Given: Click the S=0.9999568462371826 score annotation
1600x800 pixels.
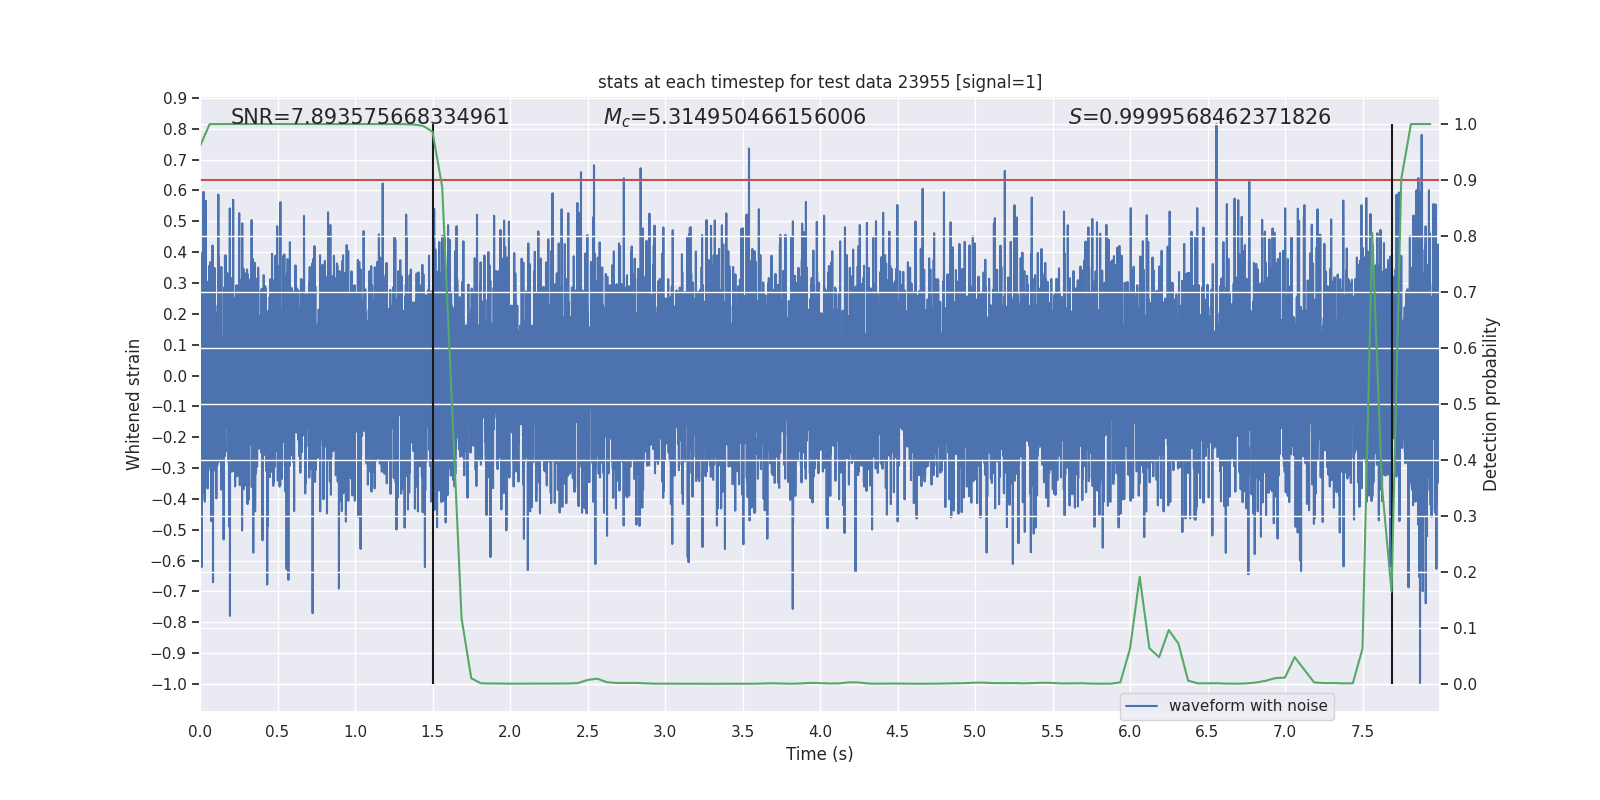Looking at the screenshot, I should point(1200,117).
